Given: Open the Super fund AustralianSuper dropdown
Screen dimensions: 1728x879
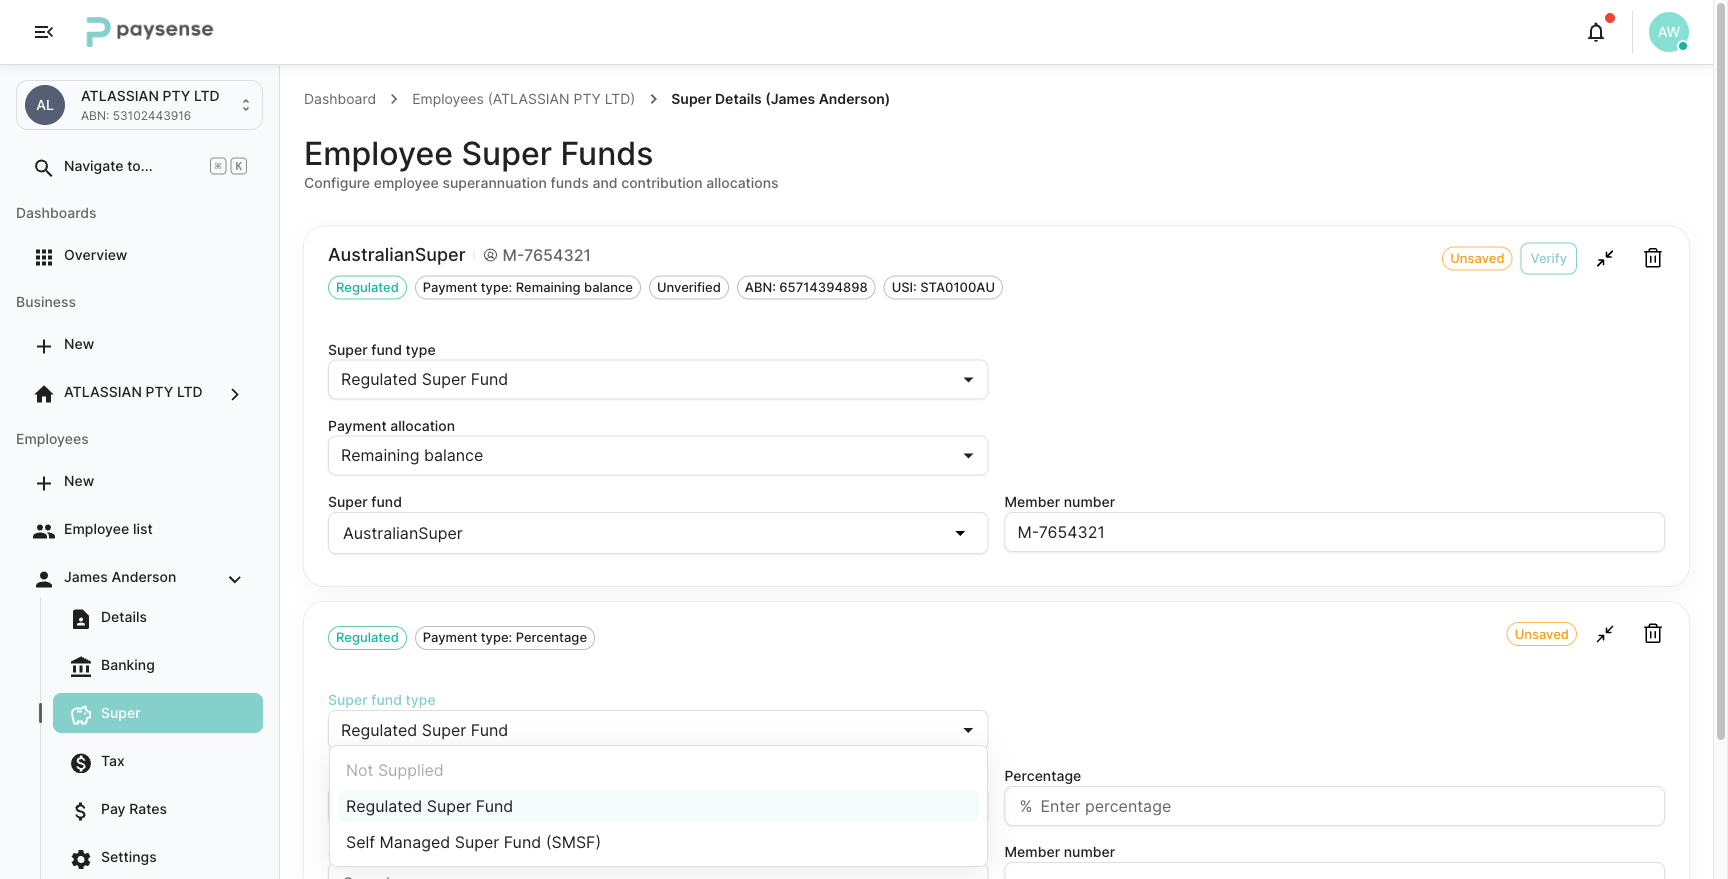Looking at the screenshot, I should tap(658, 533).
